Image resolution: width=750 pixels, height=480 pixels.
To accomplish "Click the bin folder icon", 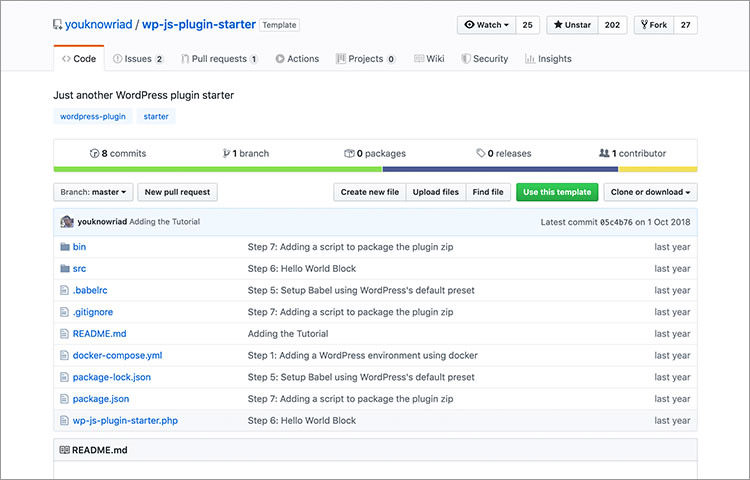I will [65, 247].
